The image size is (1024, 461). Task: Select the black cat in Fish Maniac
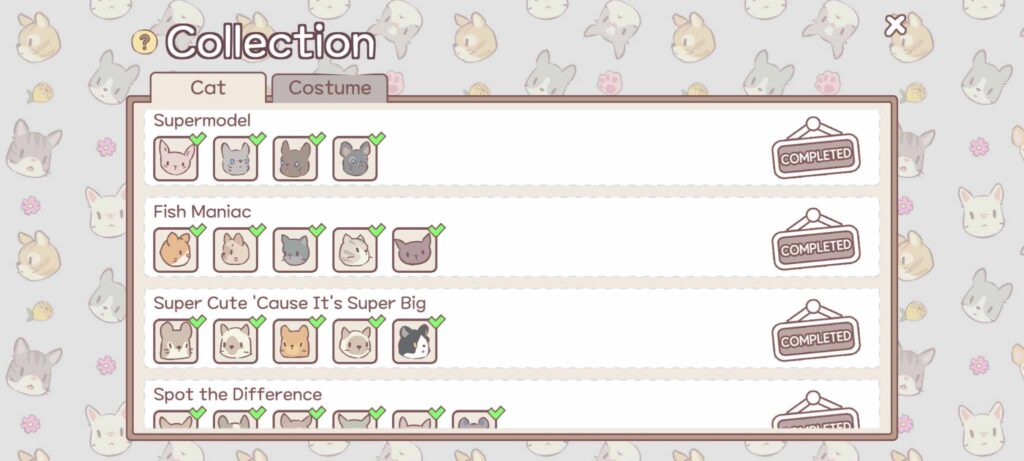click(415, 250)
